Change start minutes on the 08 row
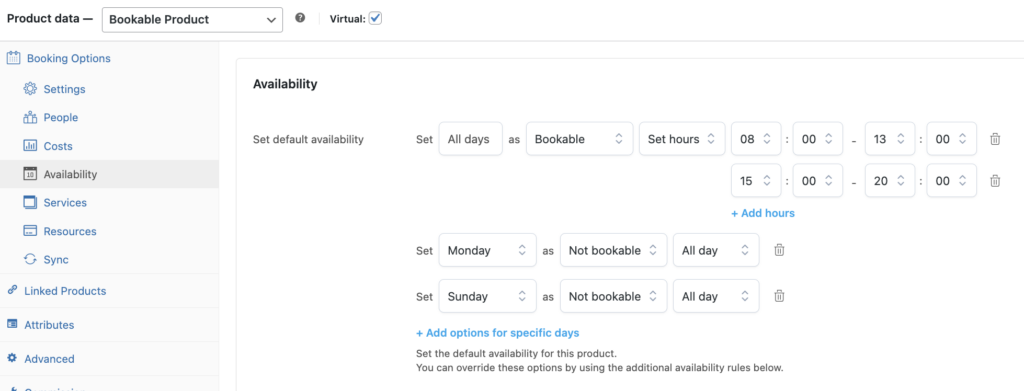 818,139
